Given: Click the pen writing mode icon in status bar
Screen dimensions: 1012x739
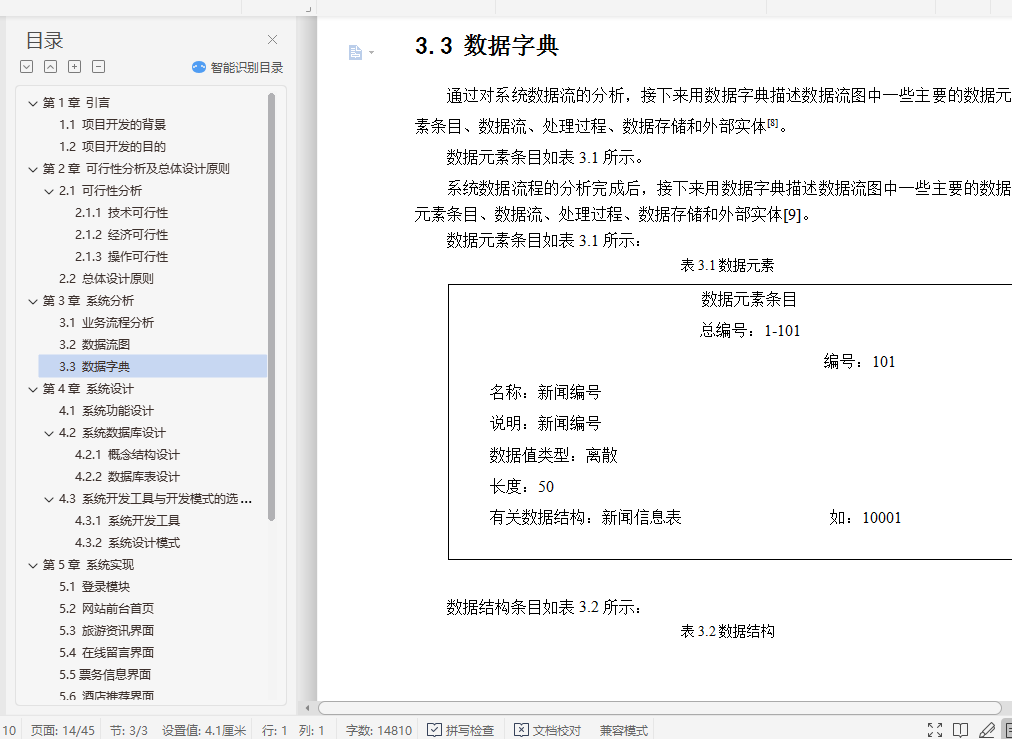Looking at the screenshot, I should (x=986, y=730).
